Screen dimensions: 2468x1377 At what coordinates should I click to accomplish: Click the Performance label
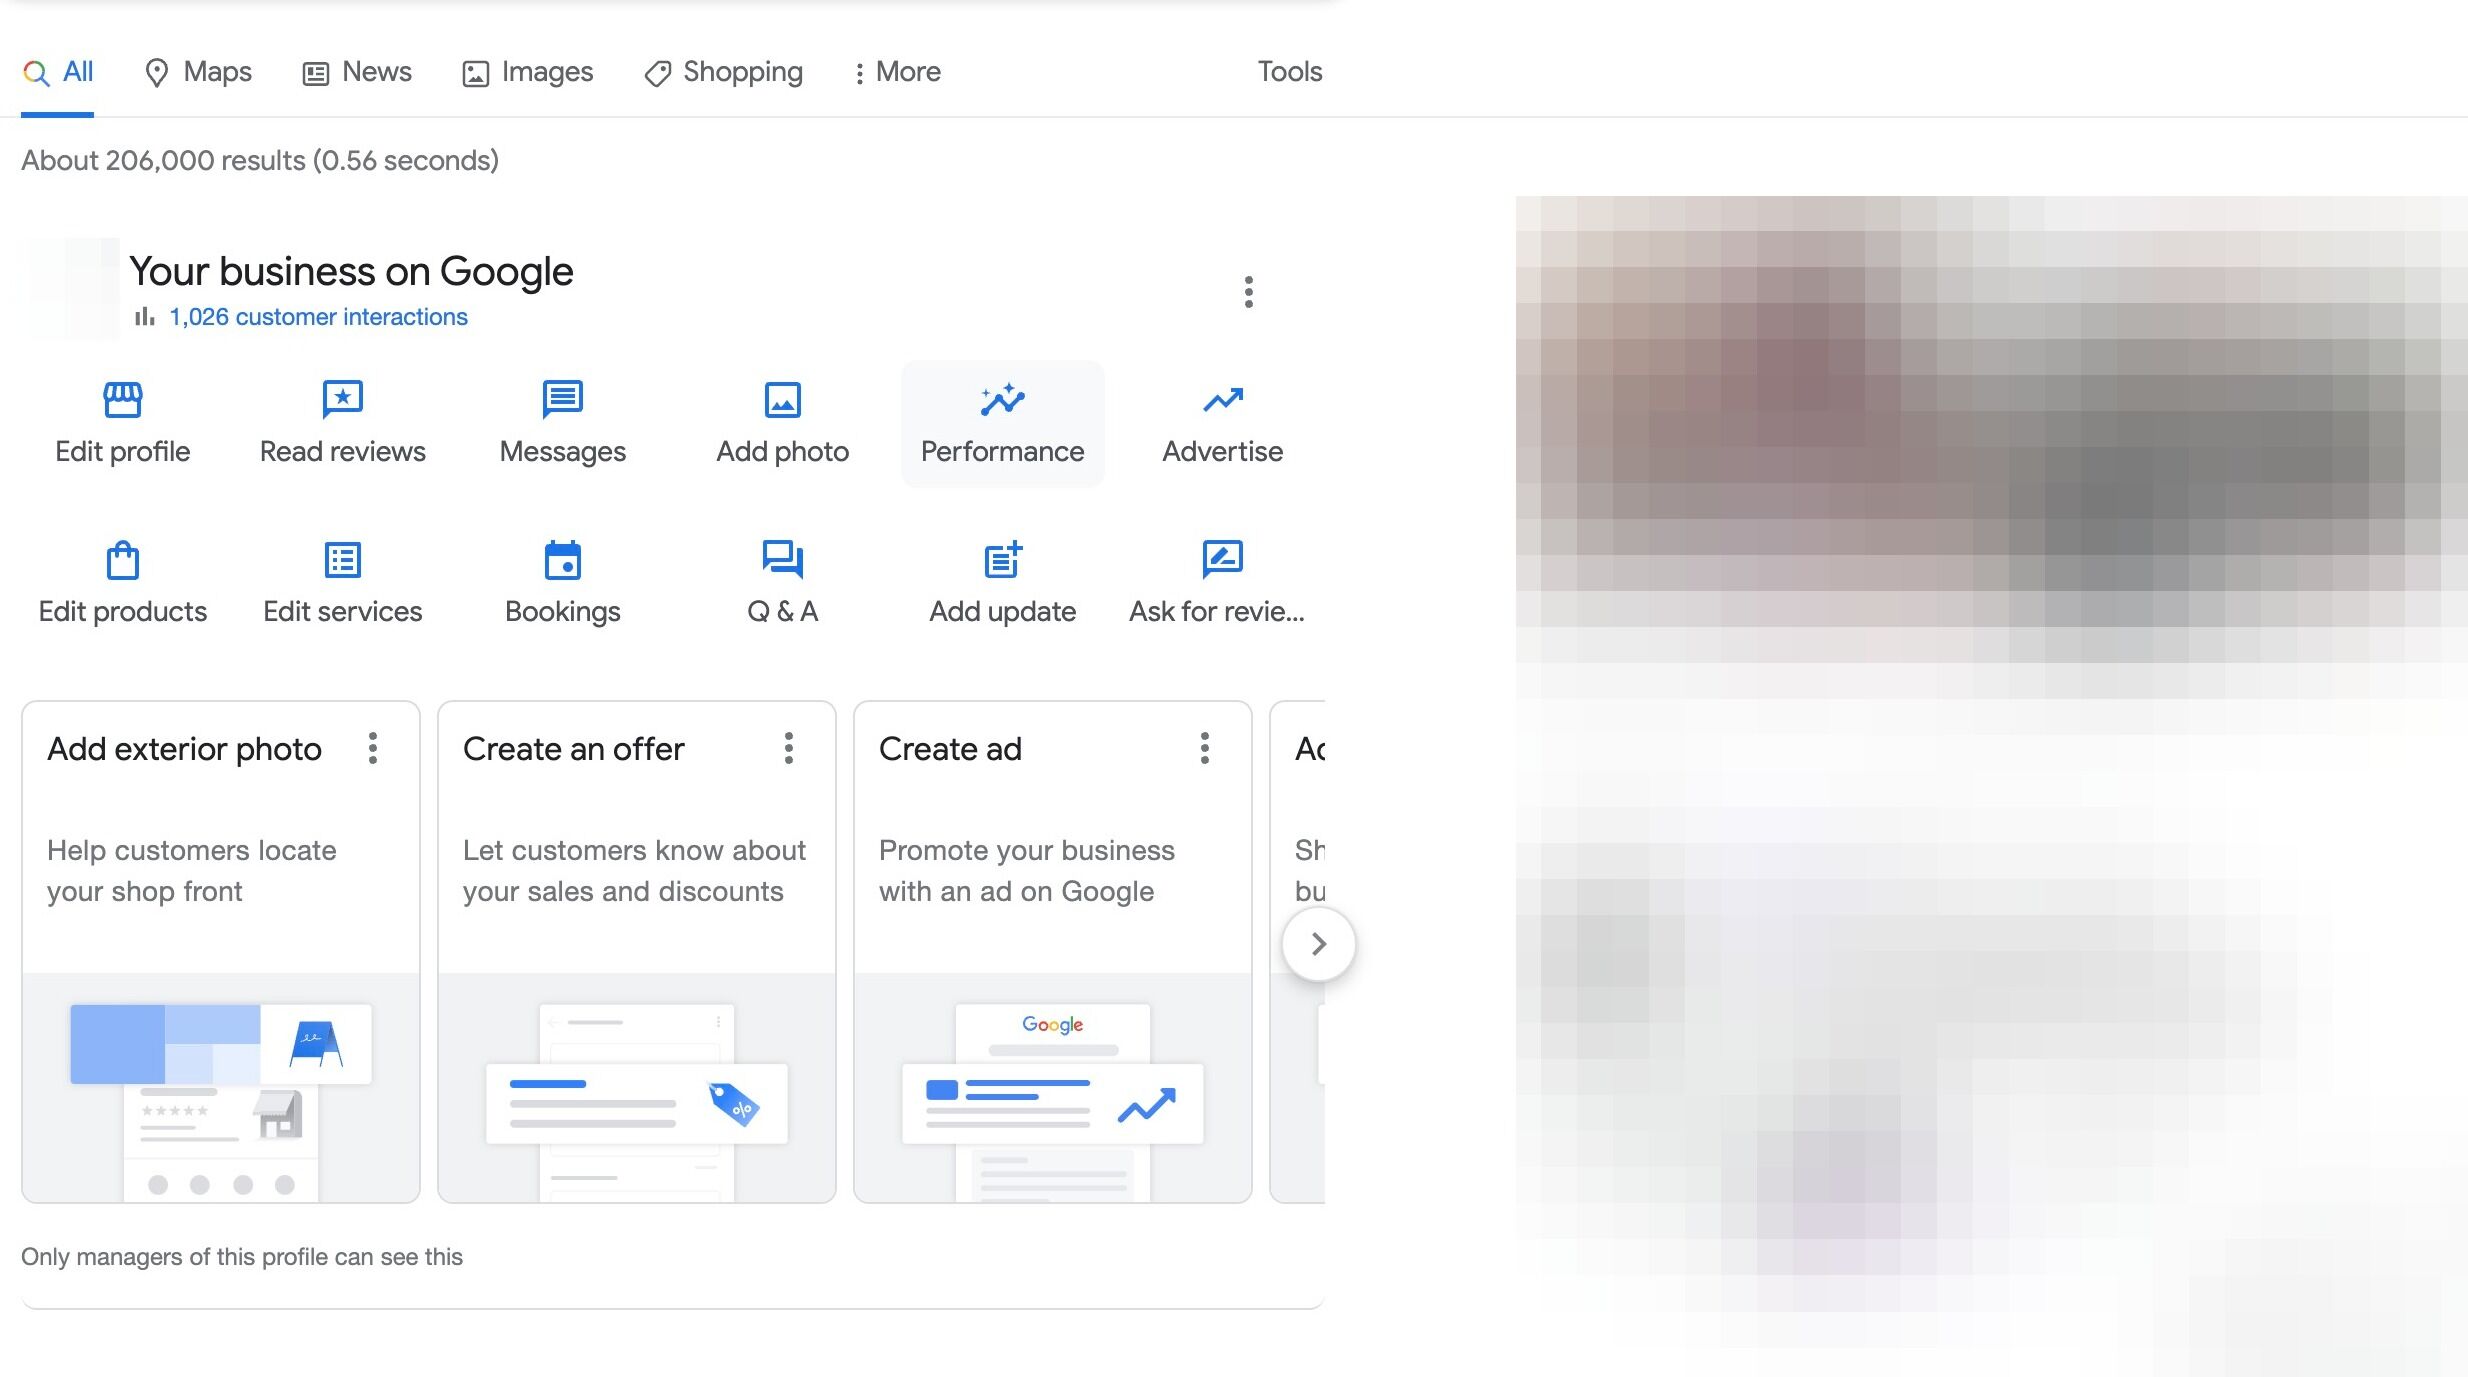click(x=1003, y=452)
